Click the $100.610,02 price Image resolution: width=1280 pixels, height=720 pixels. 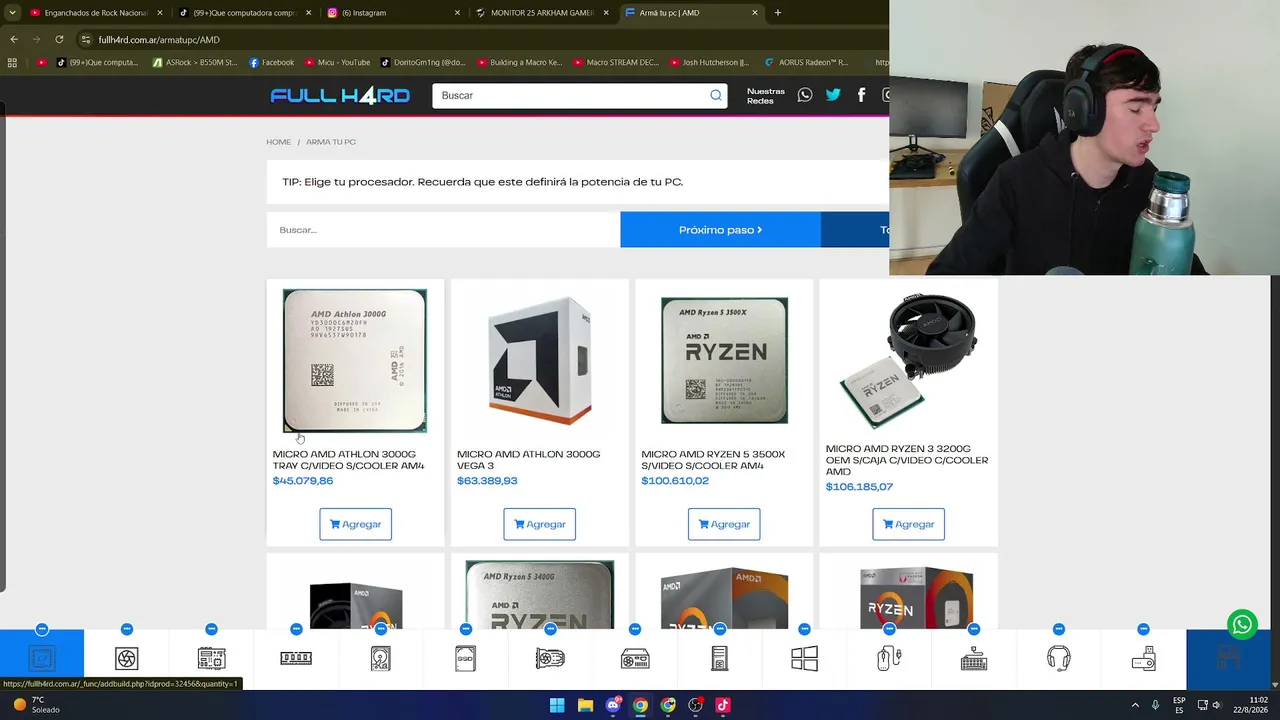(675, 481)
